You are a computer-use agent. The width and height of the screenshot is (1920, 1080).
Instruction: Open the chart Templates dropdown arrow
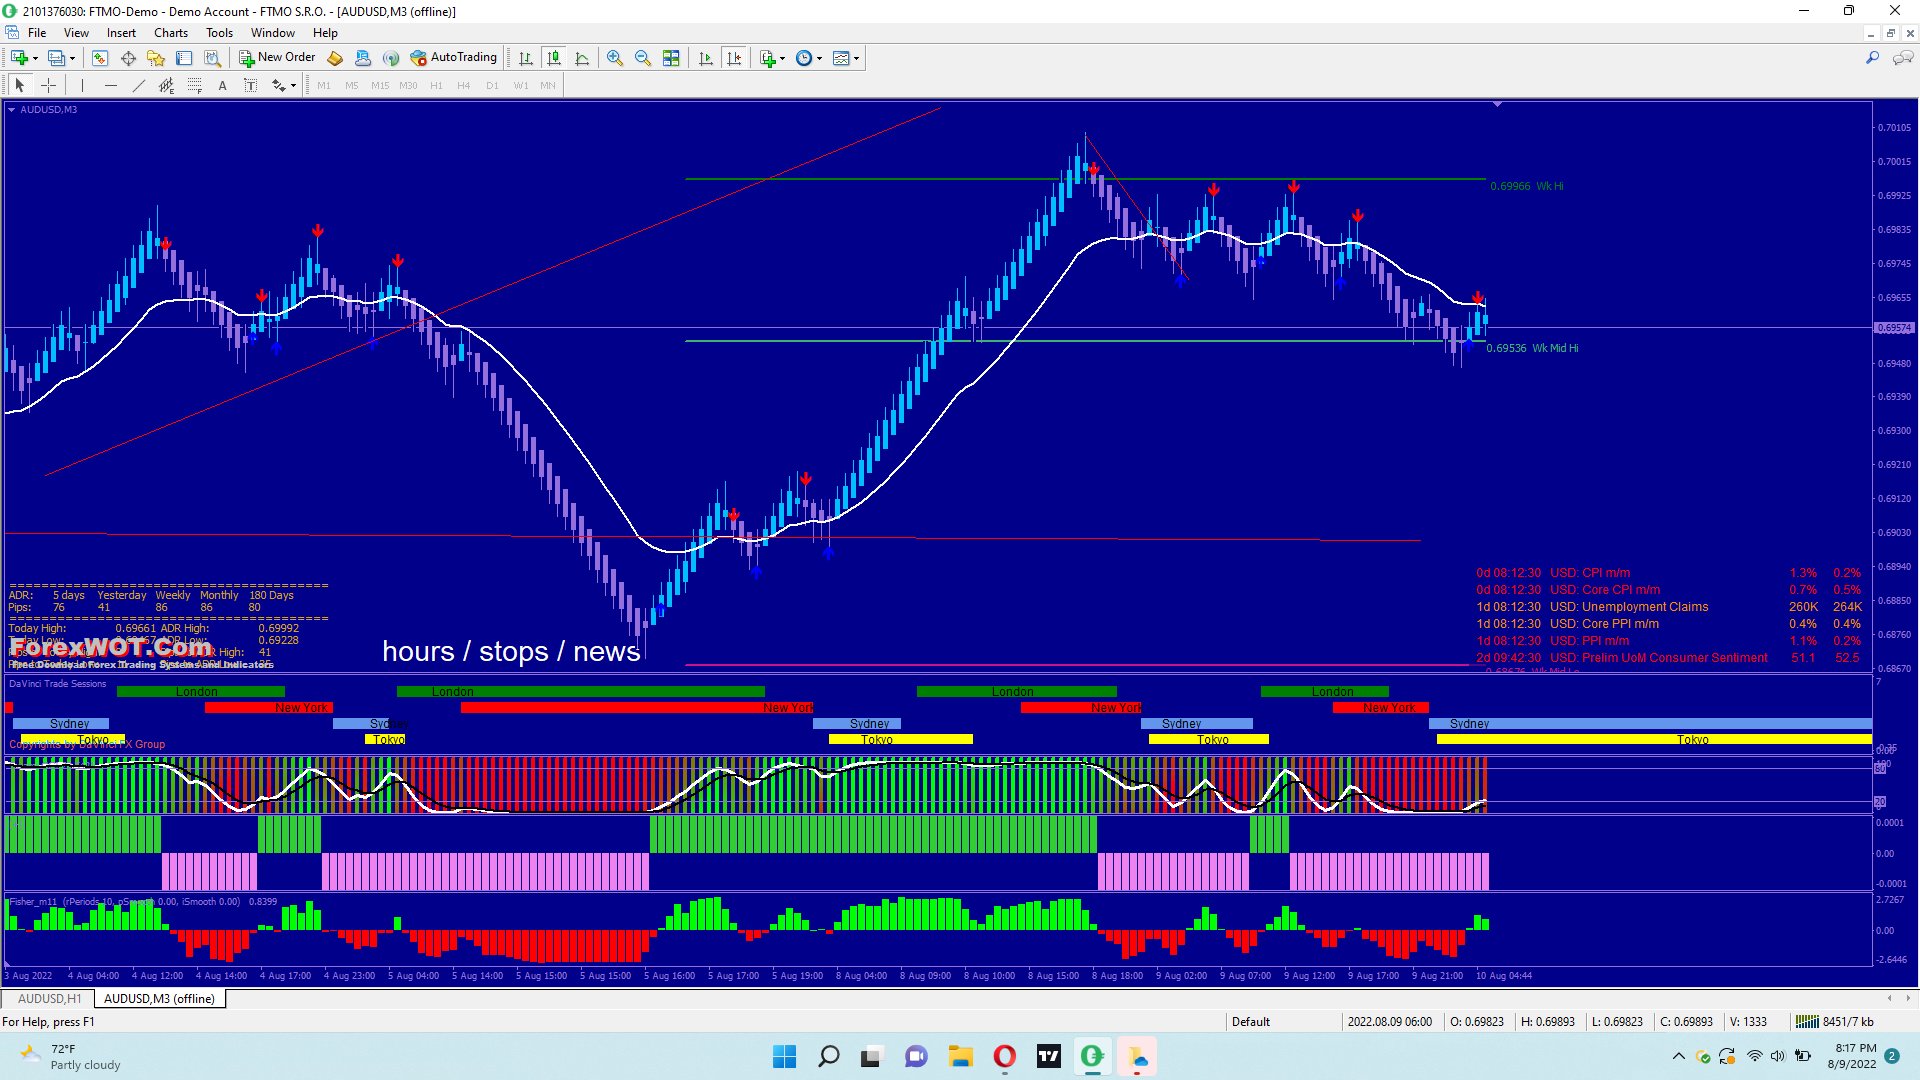click(x=857, y=58)
